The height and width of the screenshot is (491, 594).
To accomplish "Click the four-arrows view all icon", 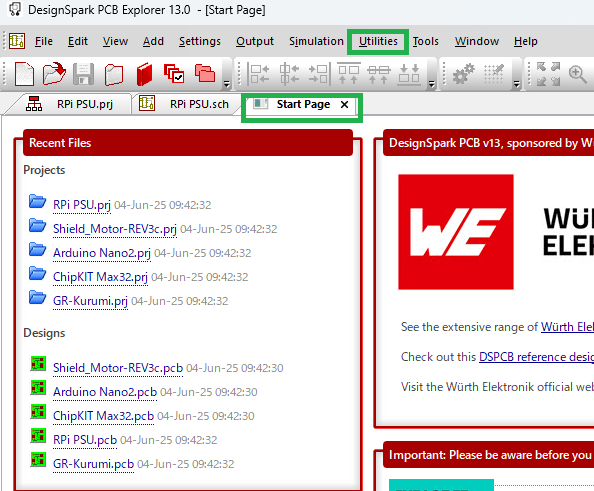I will pyautogui.click(x=548, y=74).
